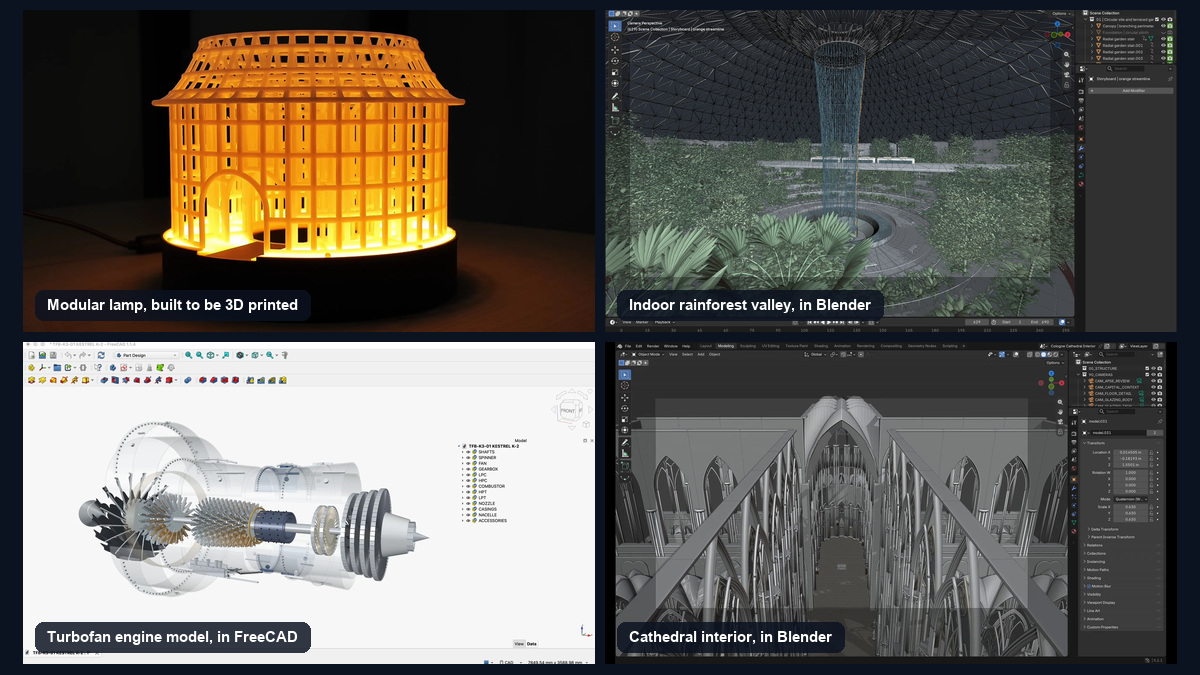Toggle camera view icon in cathedral viewport
The height and width of the screenshot is (675, 1200).
(x=1060, y=422)
